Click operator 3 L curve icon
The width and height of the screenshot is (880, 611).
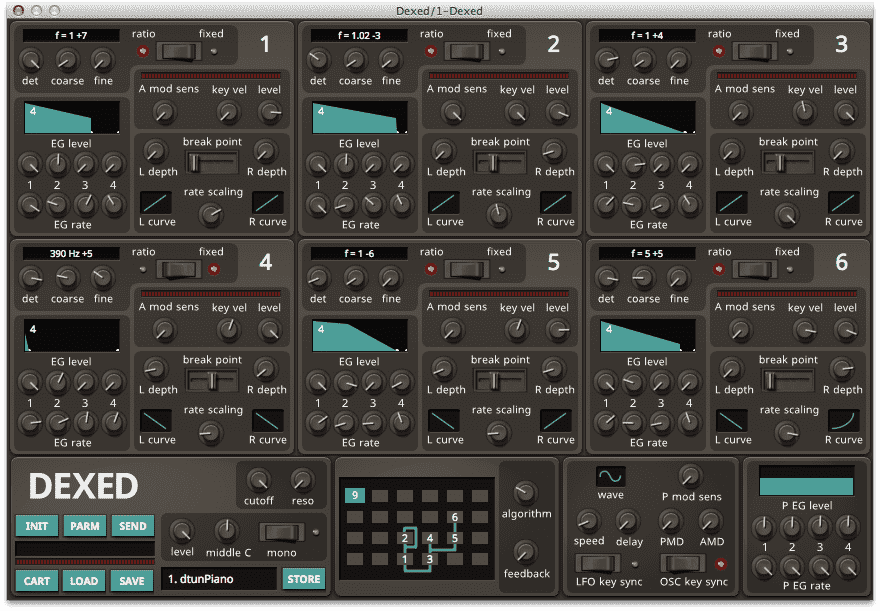[x=732, y=203]
